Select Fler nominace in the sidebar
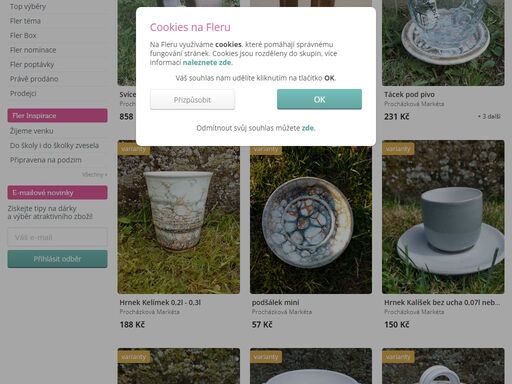This screenshot has width=512, height=384. point(33,50)
